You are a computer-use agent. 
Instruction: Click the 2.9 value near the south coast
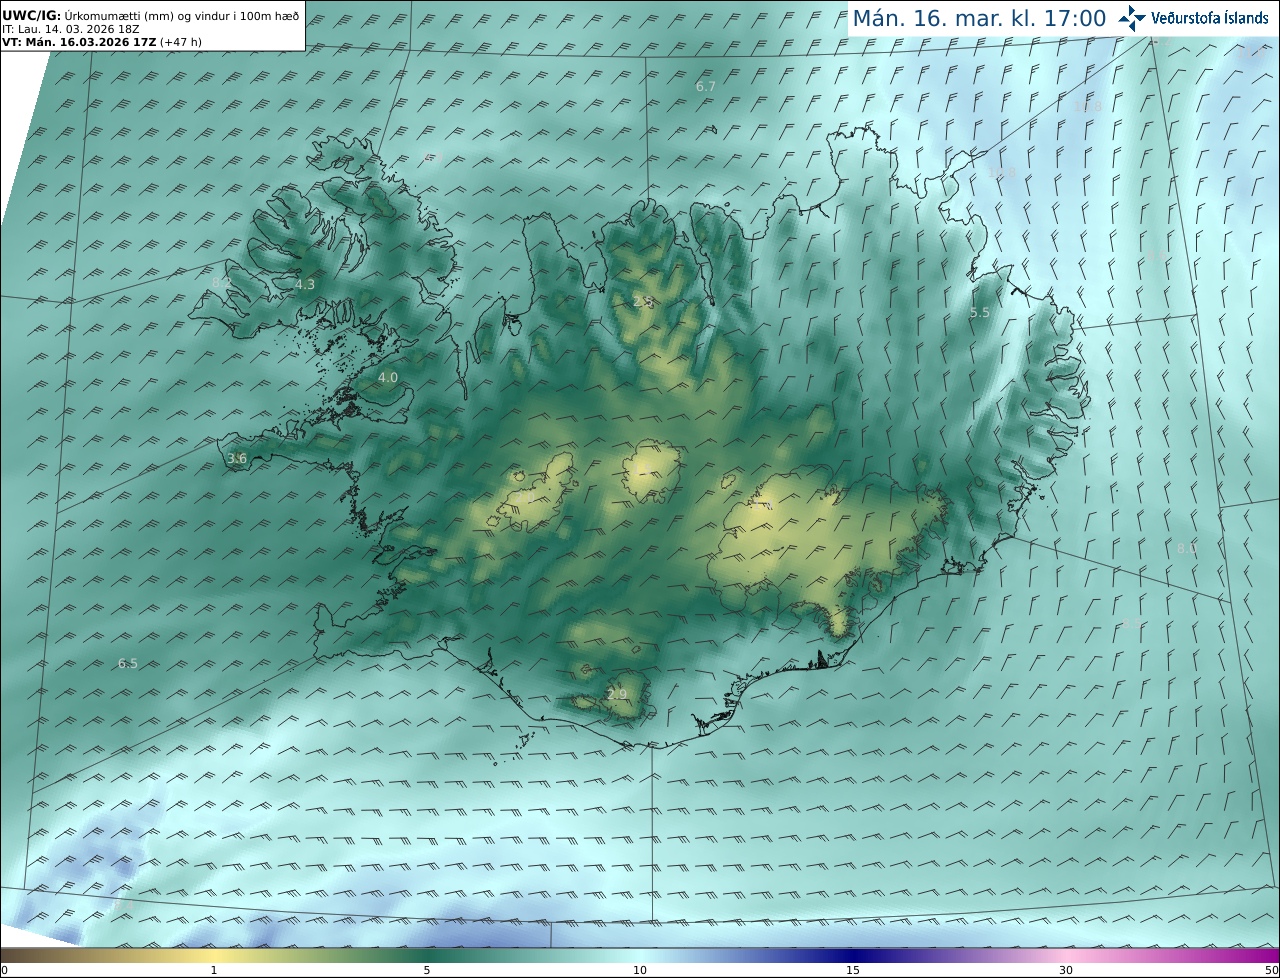617,695
